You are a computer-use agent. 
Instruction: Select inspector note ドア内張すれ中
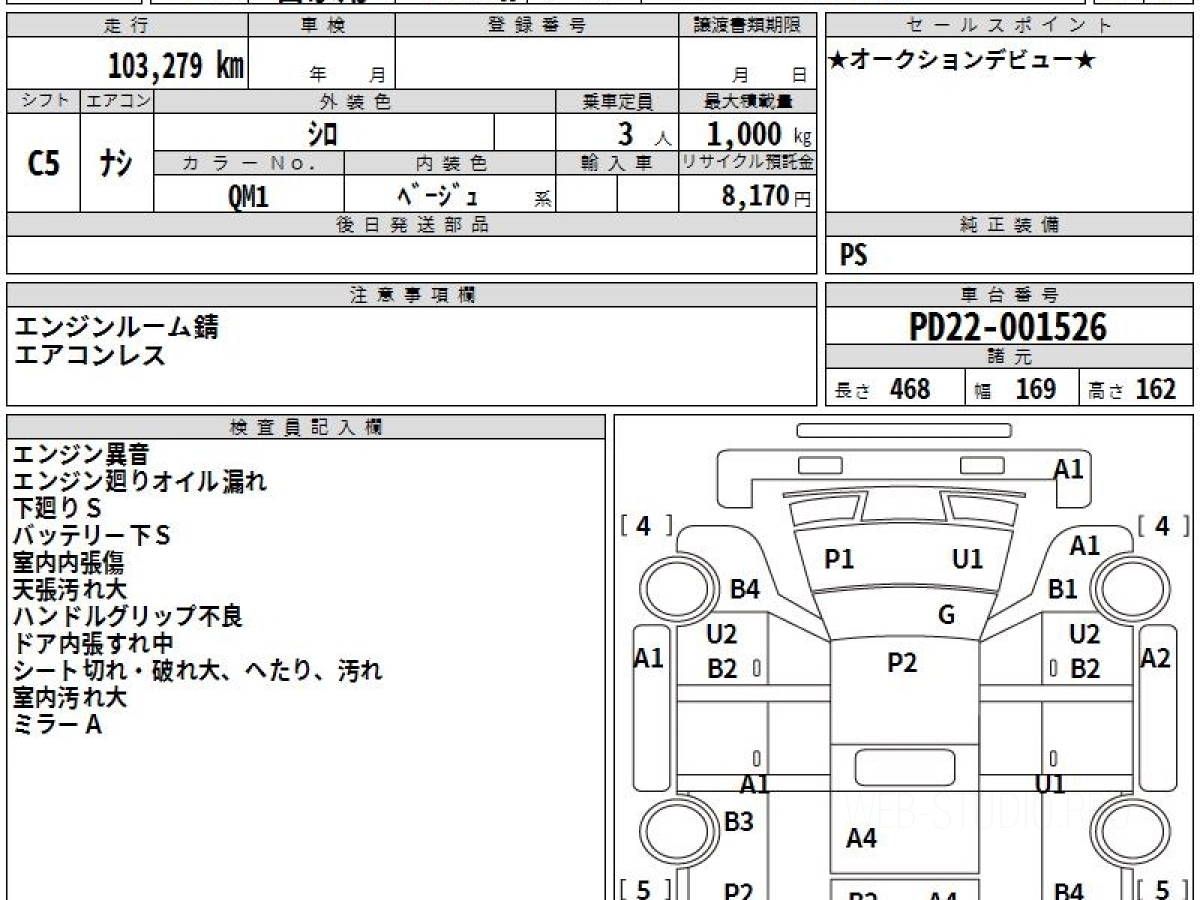pos(93,644)
